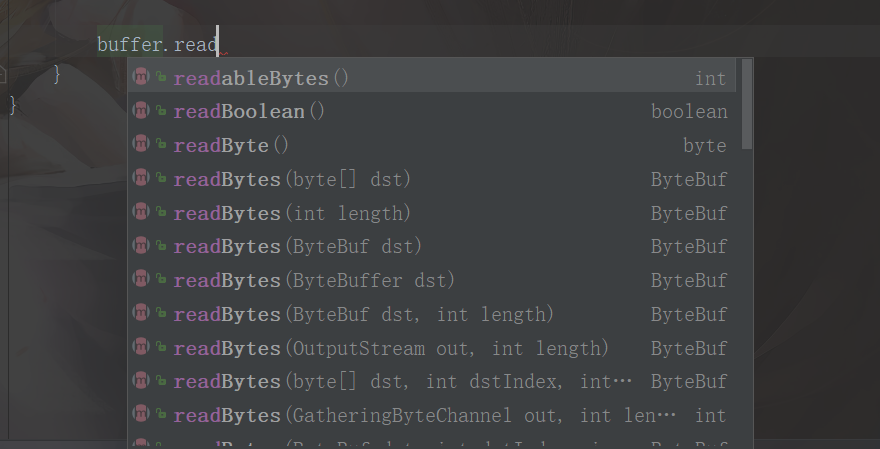Select the readableBytes() completion suggestion
Viewport: 880px width, 449px height.
261,78
